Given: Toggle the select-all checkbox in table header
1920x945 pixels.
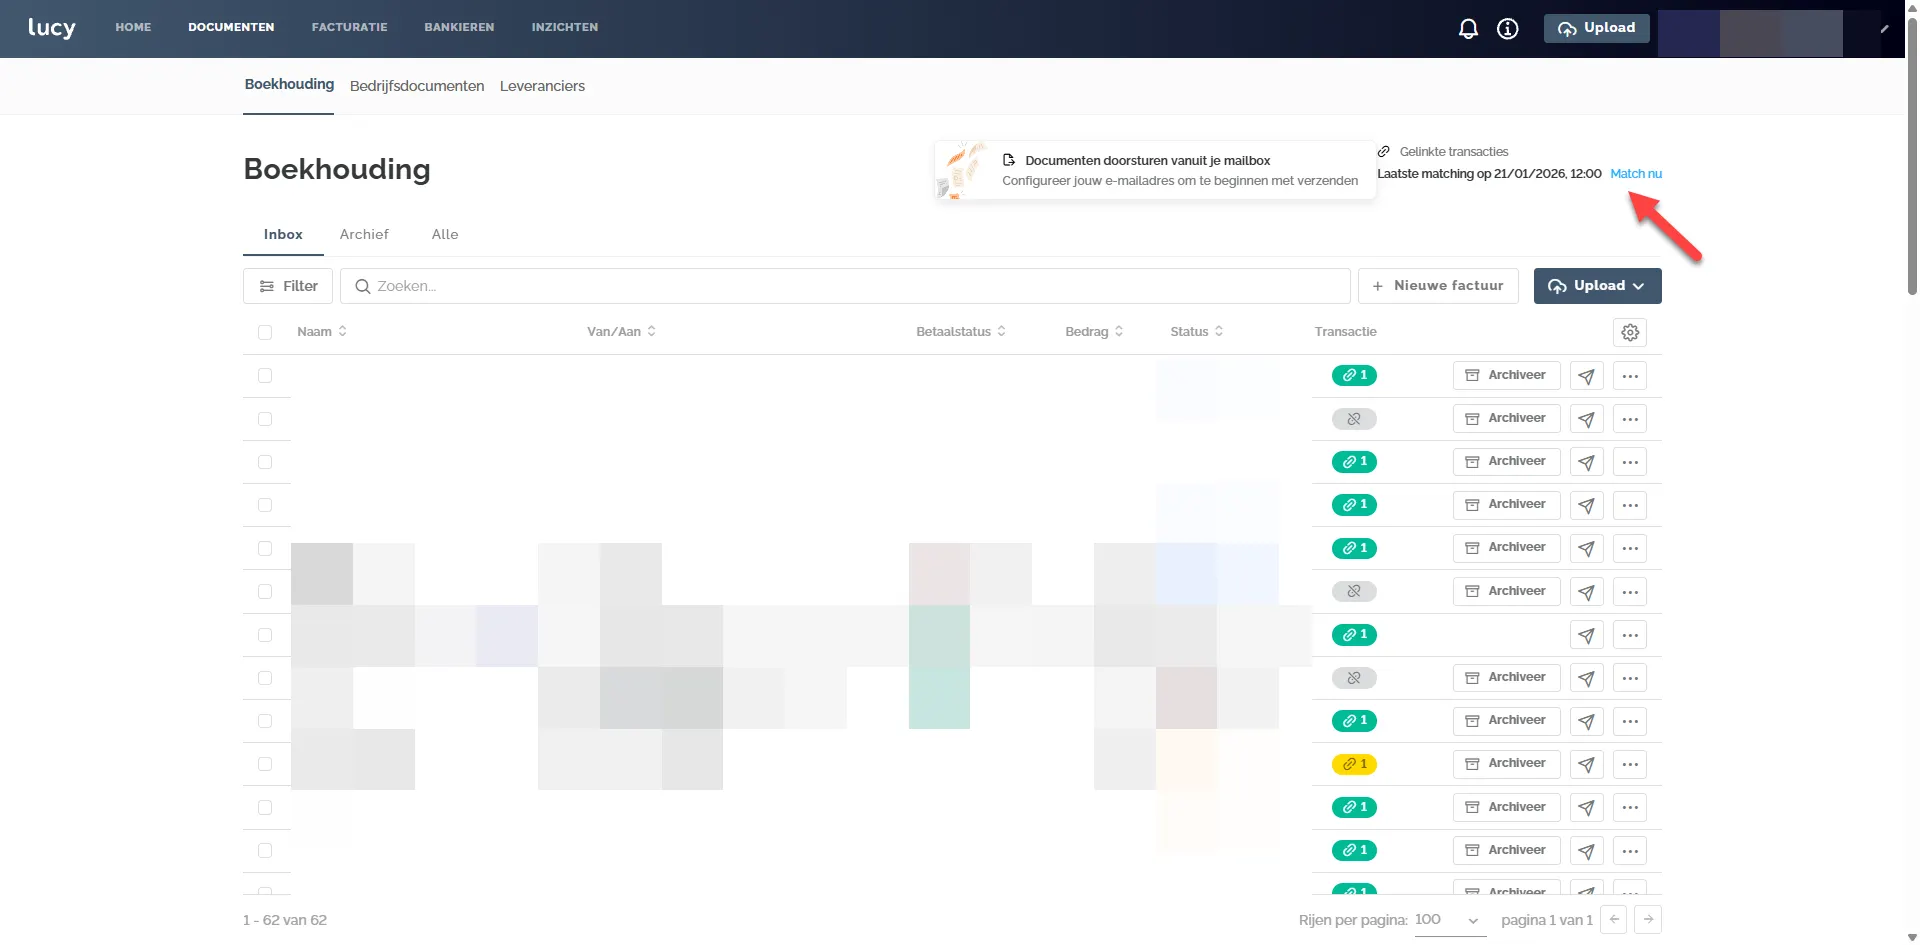Looking at the screenshot, I should (265, 332).
